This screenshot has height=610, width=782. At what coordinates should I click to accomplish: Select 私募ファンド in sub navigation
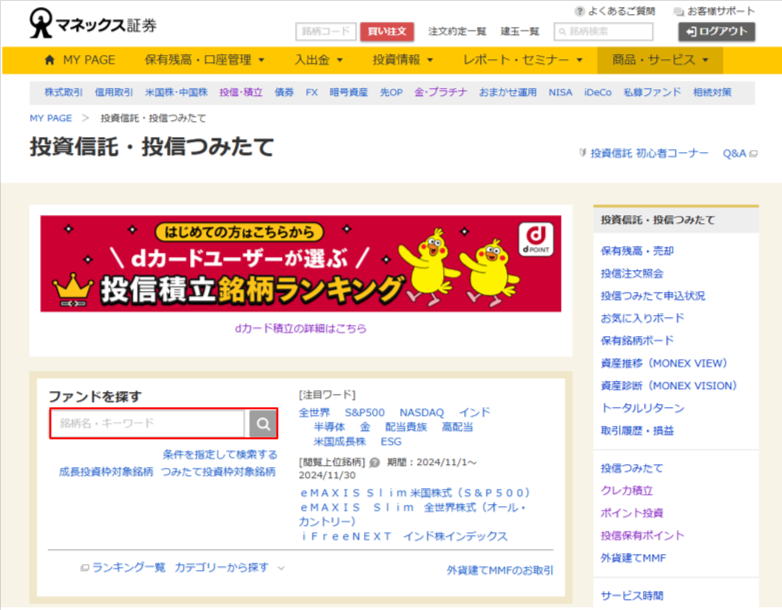(x=652, y=92)
